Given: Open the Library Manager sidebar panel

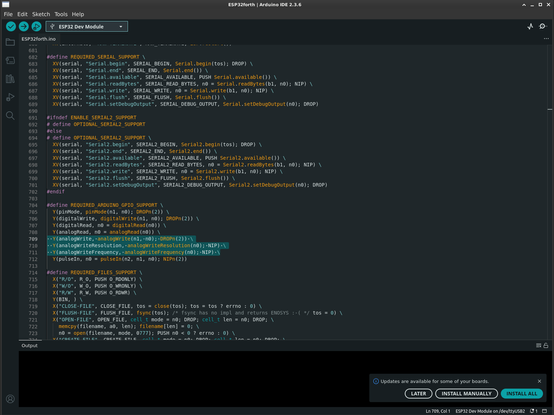Looking at the screenshot, I should click(x=10, y=79).
